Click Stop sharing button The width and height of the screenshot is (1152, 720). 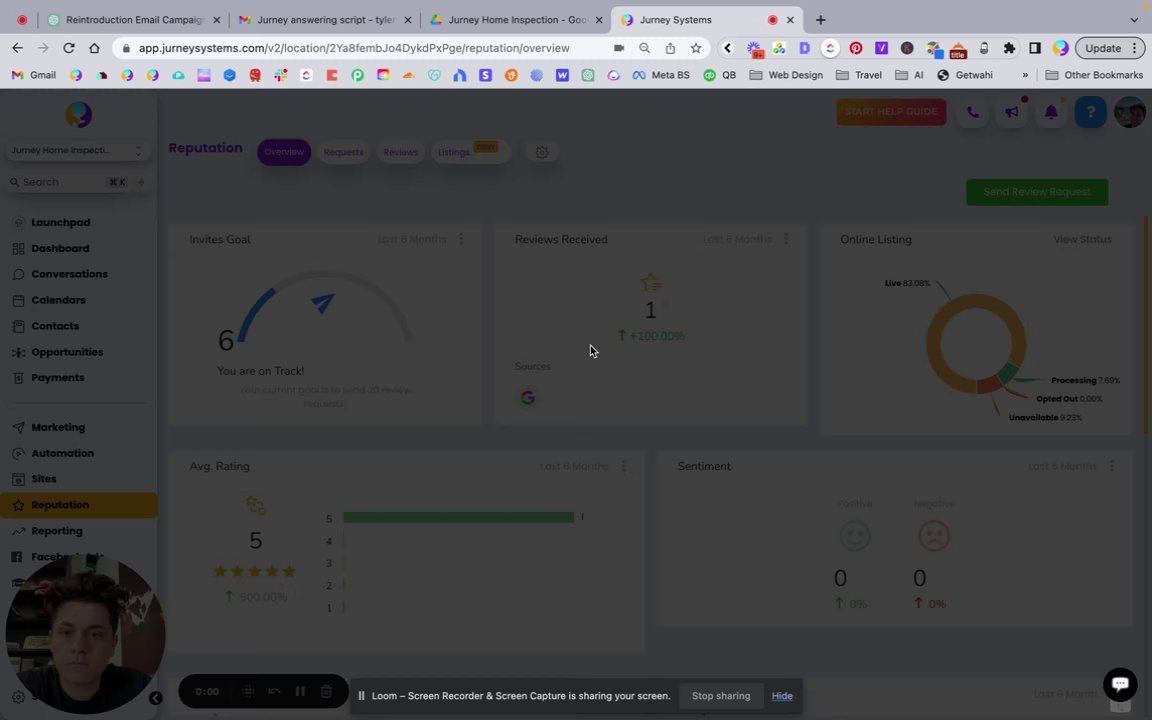[721, 696]
